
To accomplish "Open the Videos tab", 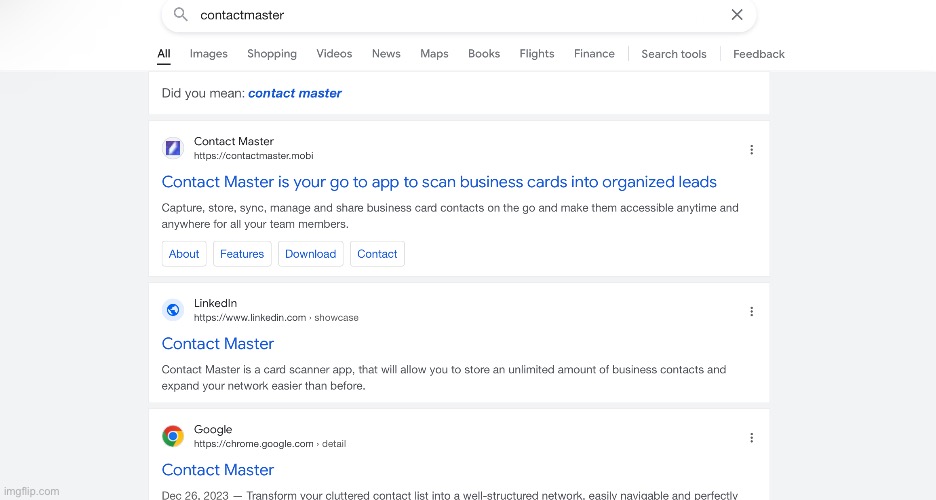I will click(334, 54).
